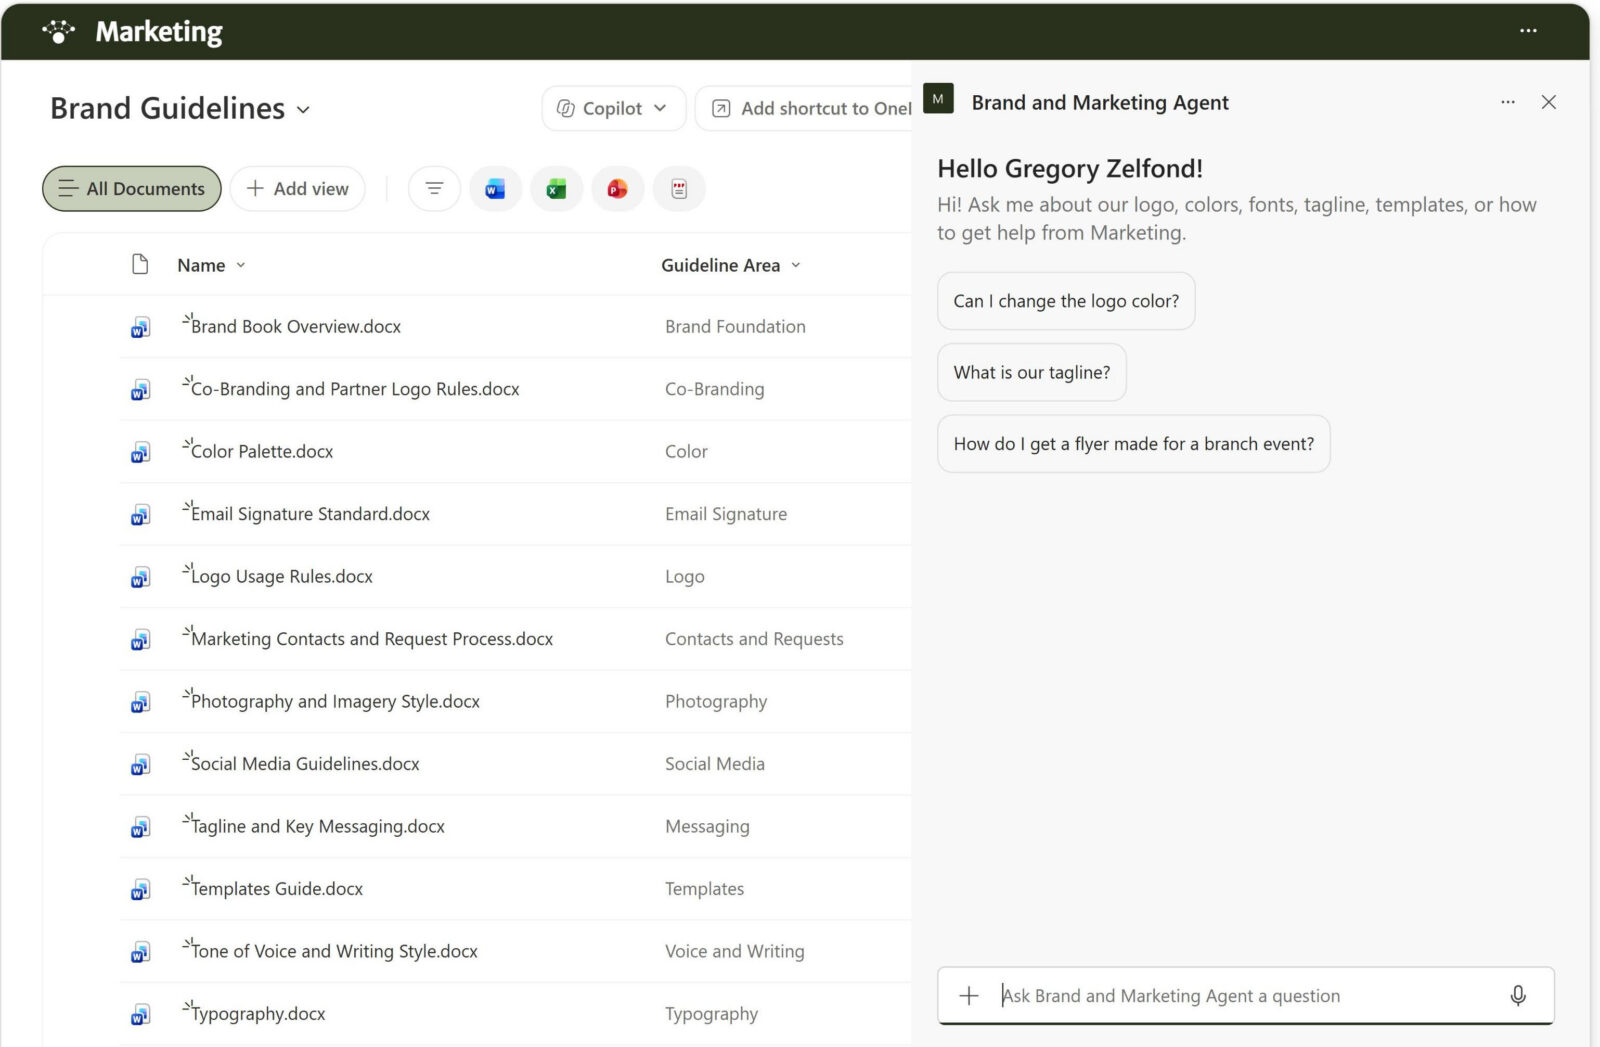
Task: Click the Contacts and Requests cell
Action: point(754,639)
